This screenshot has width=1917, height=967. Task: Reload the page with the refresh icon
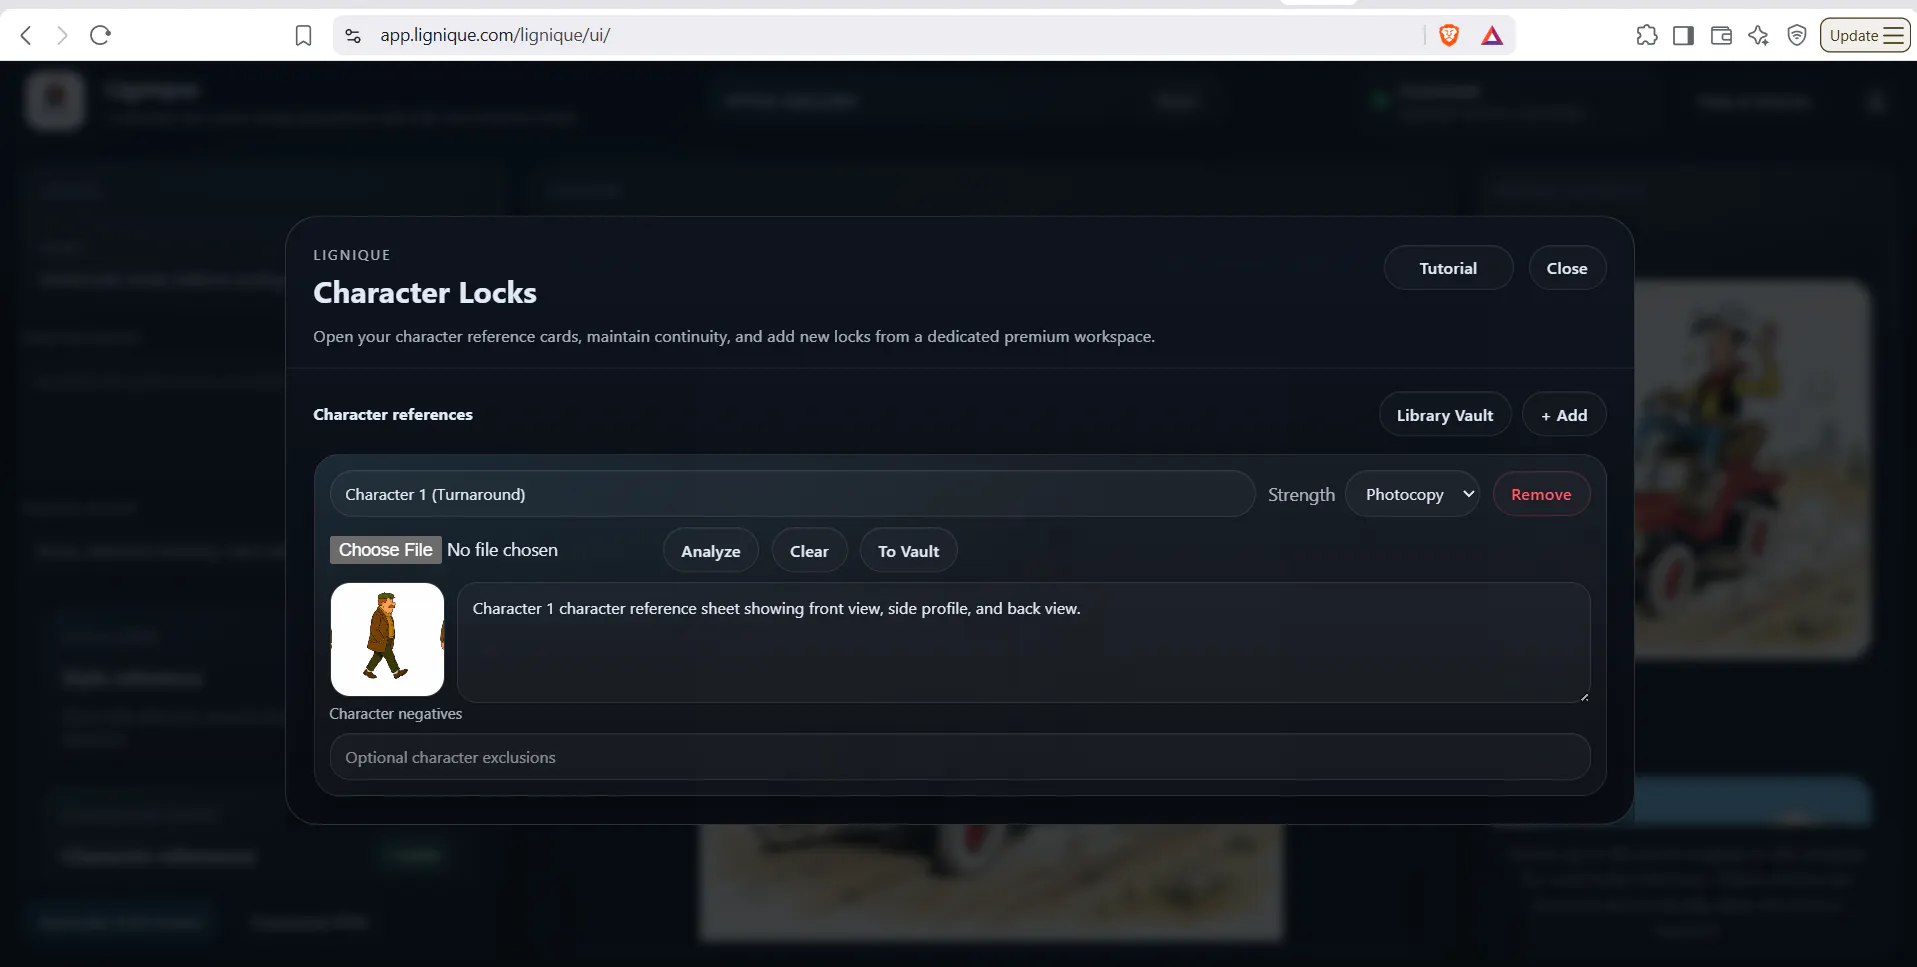100,36
